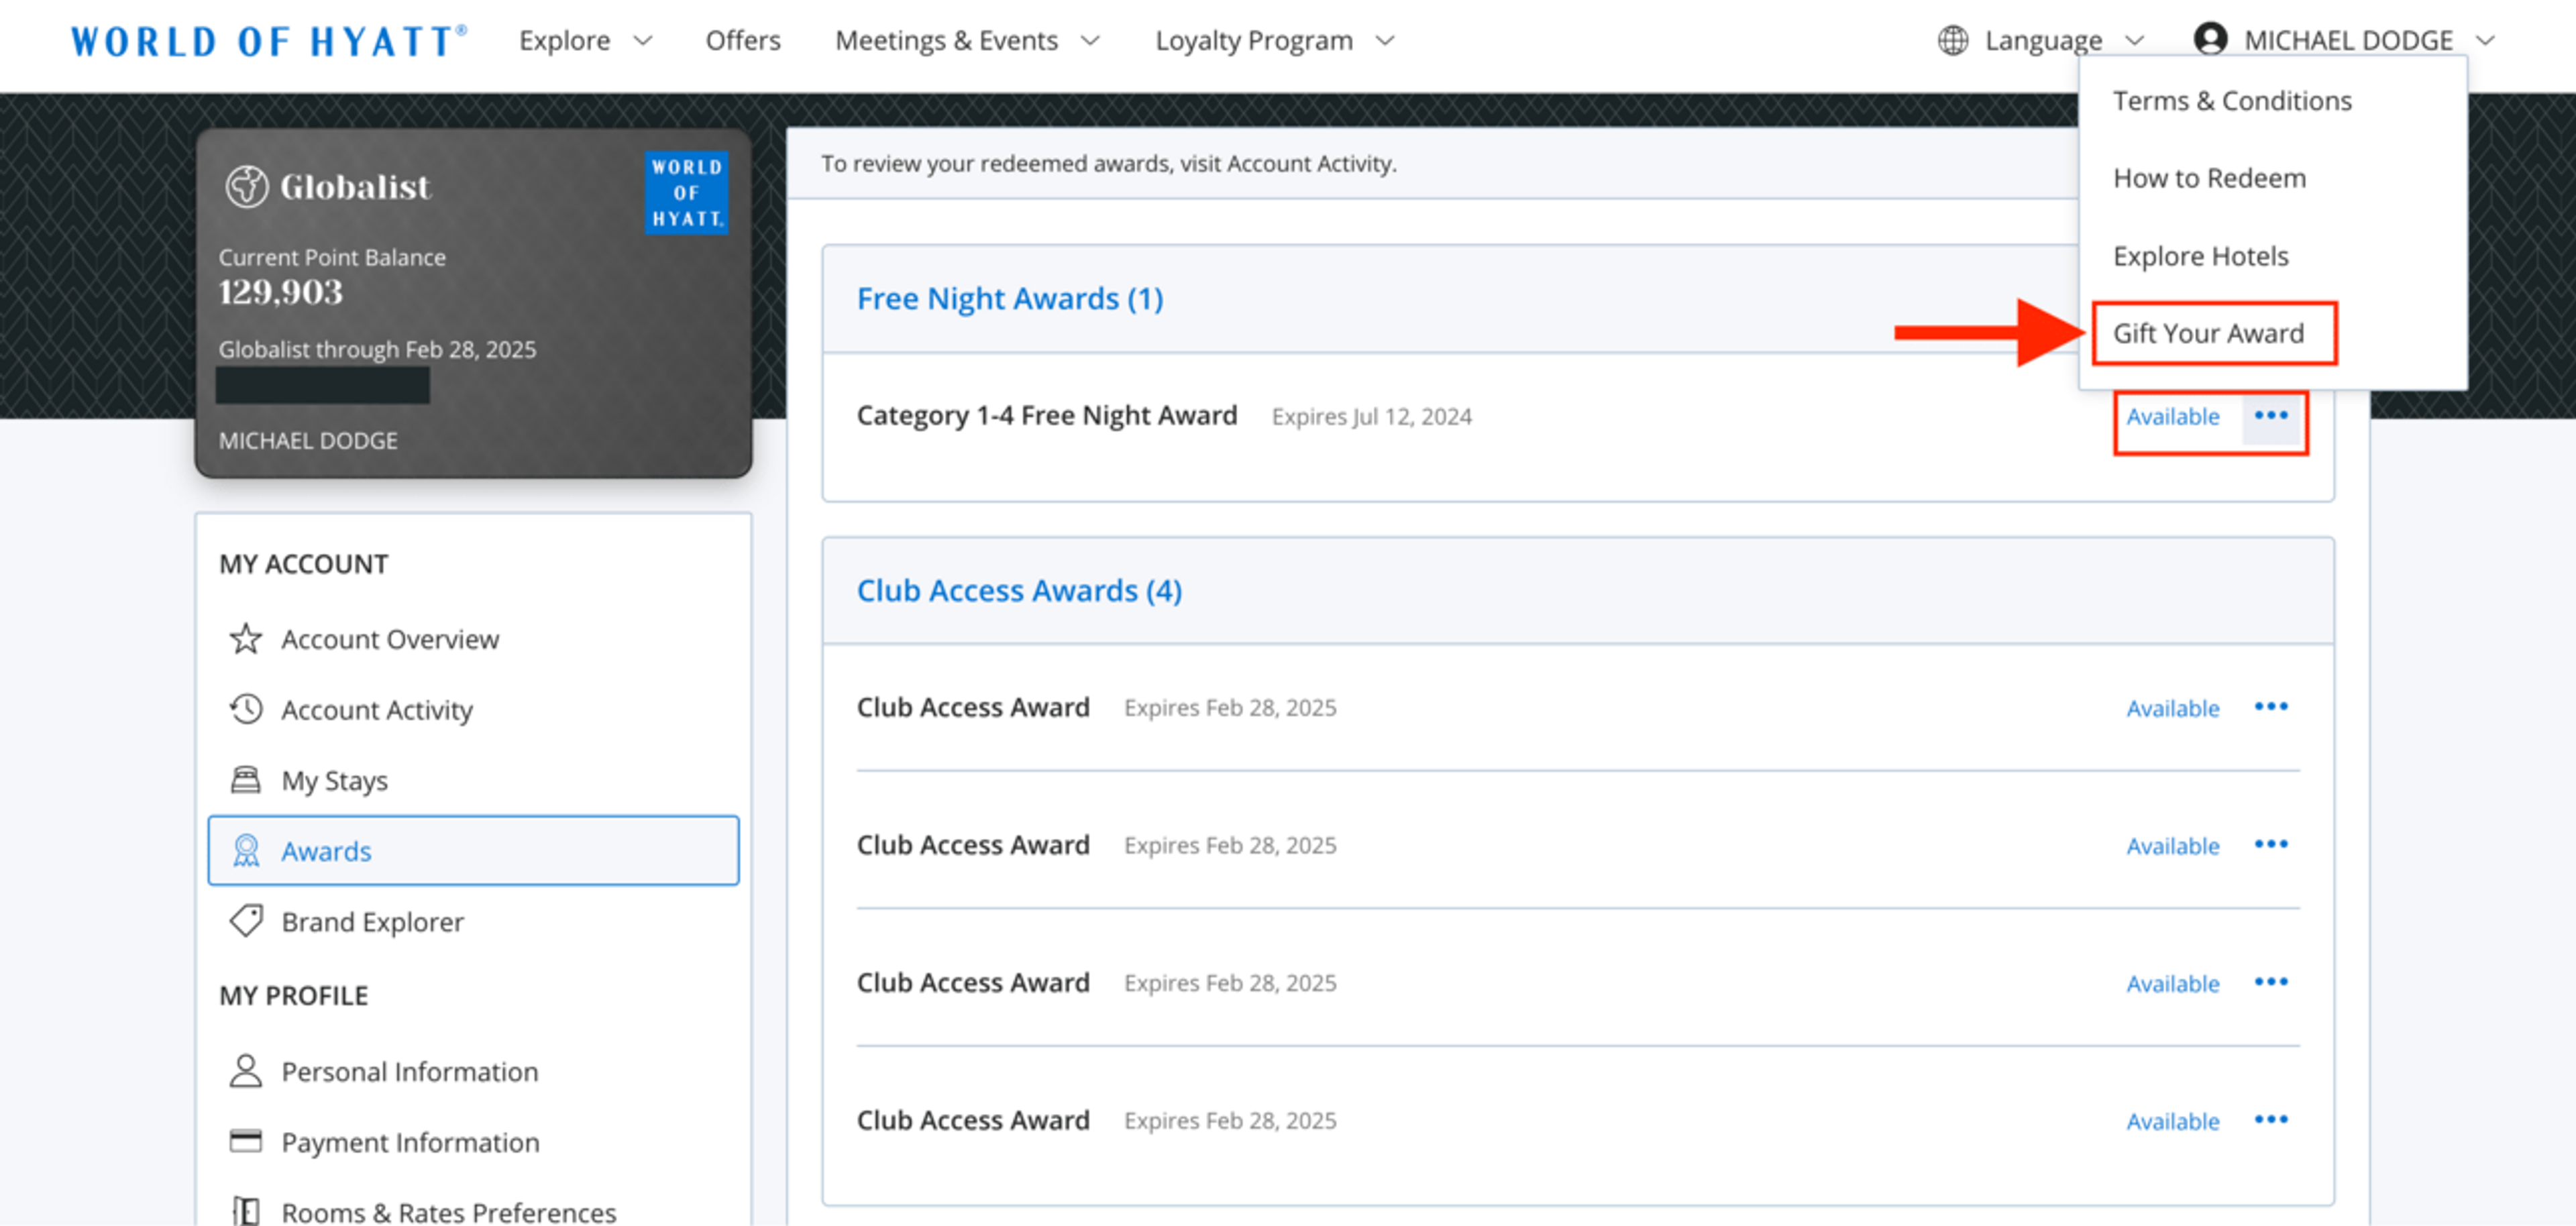Open Payment Information settings
This screenshot has width=2576, height=1226.
tap(410, 1142)
